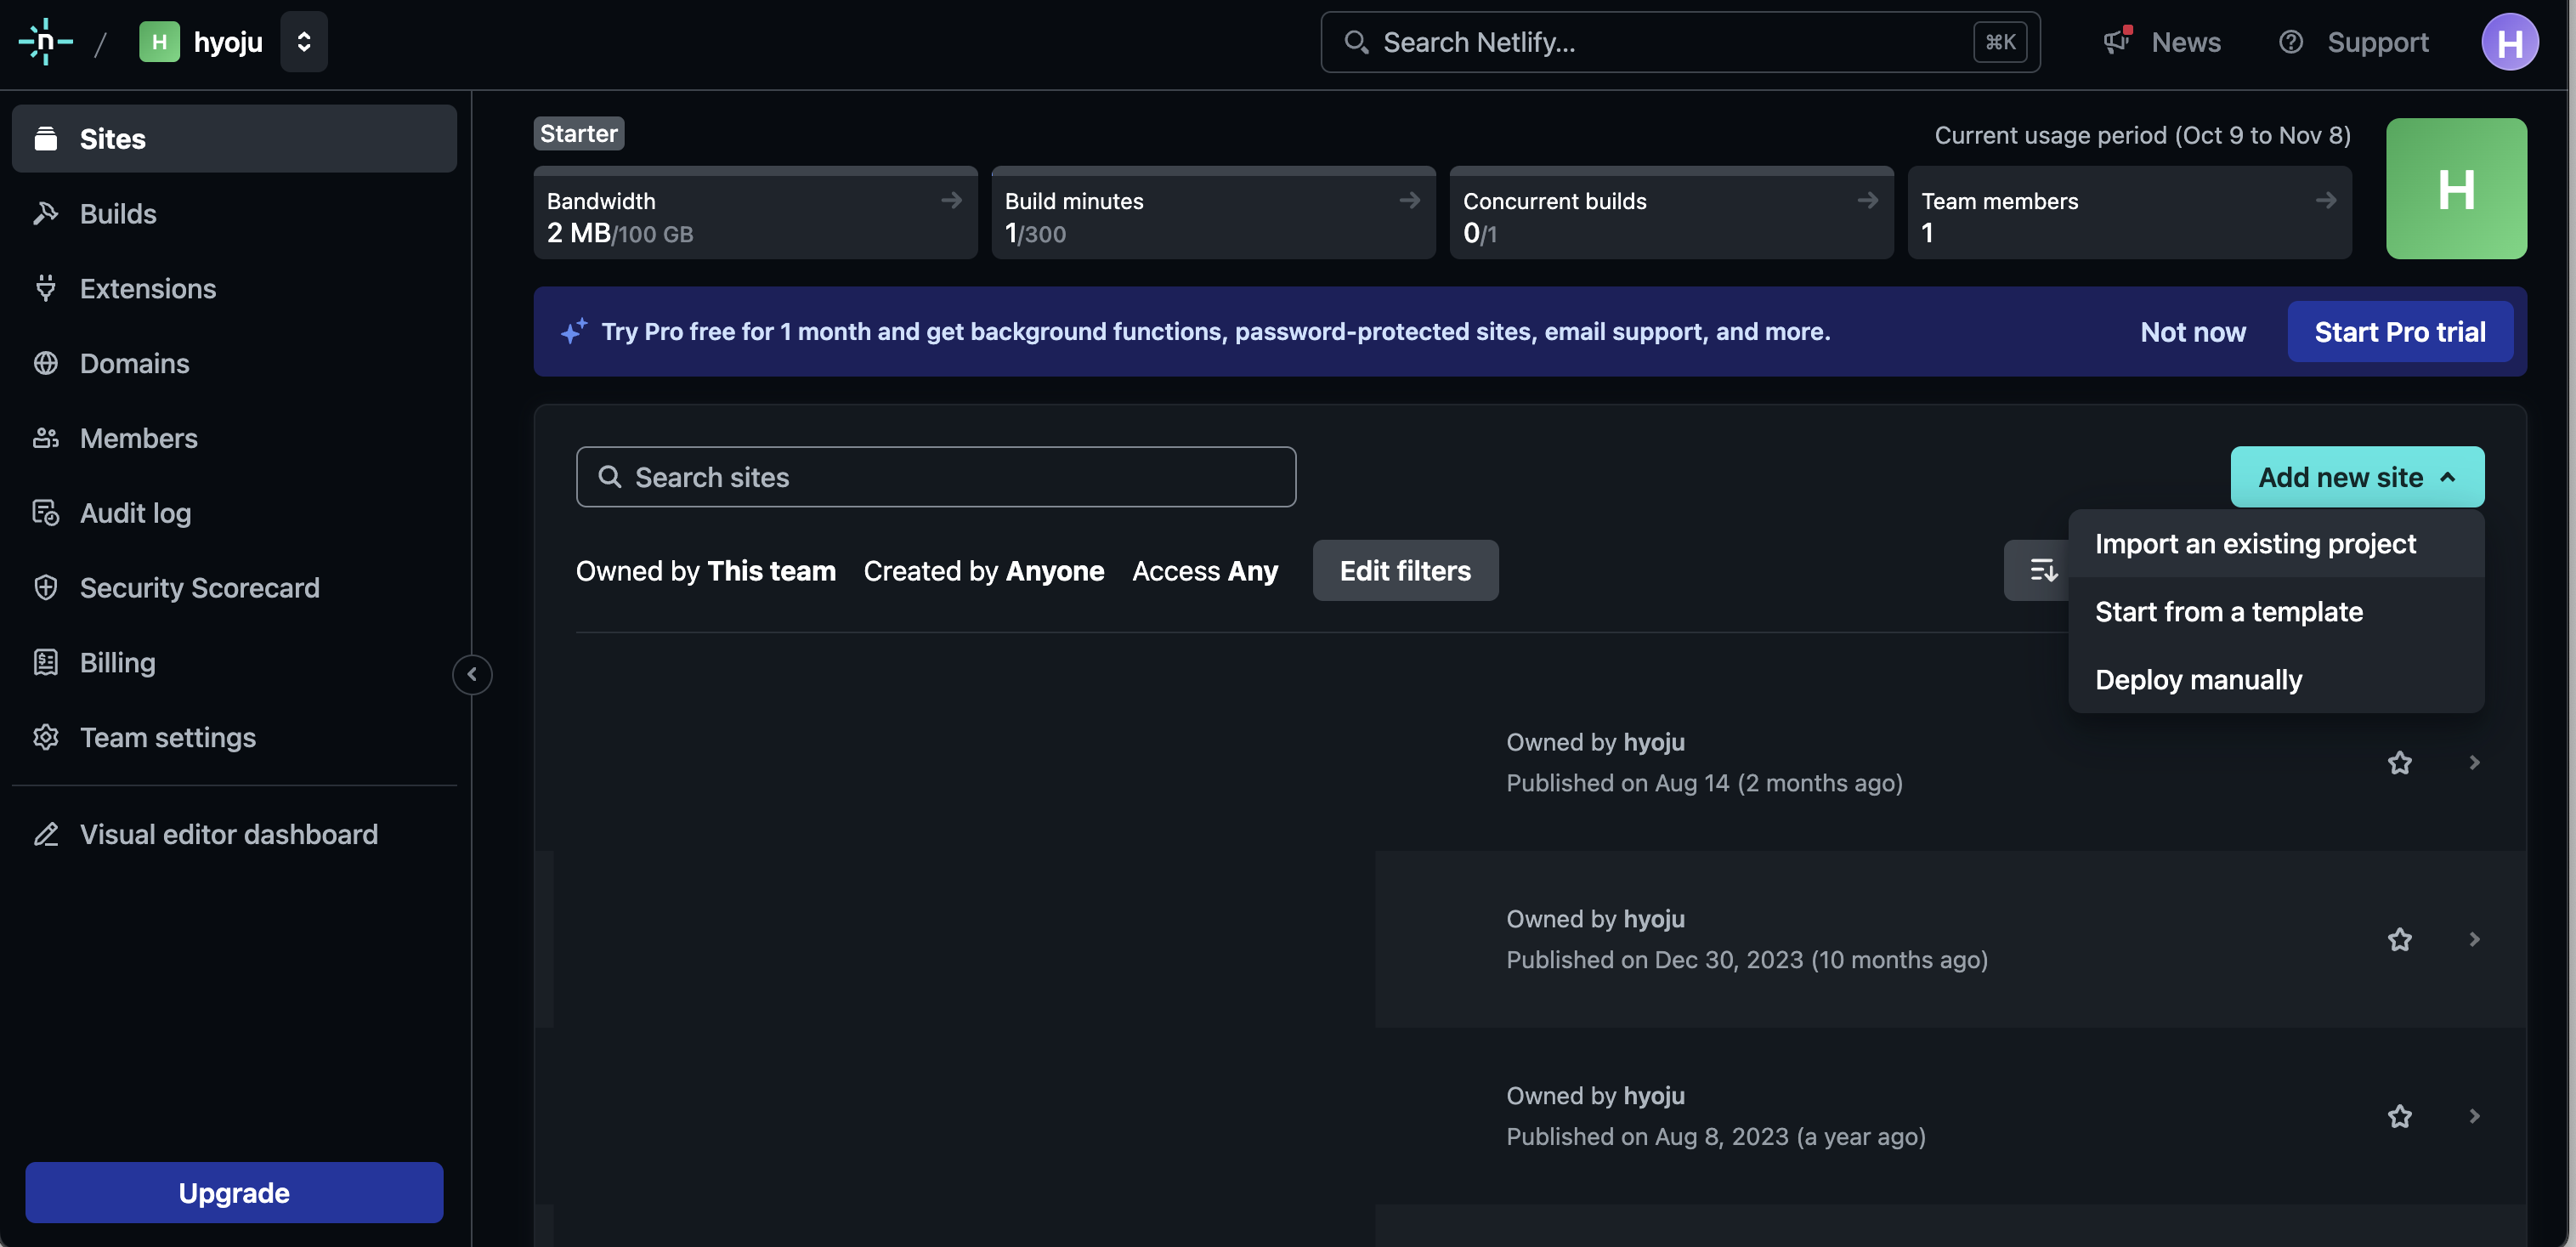This screenshot has height=1247, width=2576.
Task: Star the site published Aug 8, 2023
Action: click(x=2399, y=1116)
